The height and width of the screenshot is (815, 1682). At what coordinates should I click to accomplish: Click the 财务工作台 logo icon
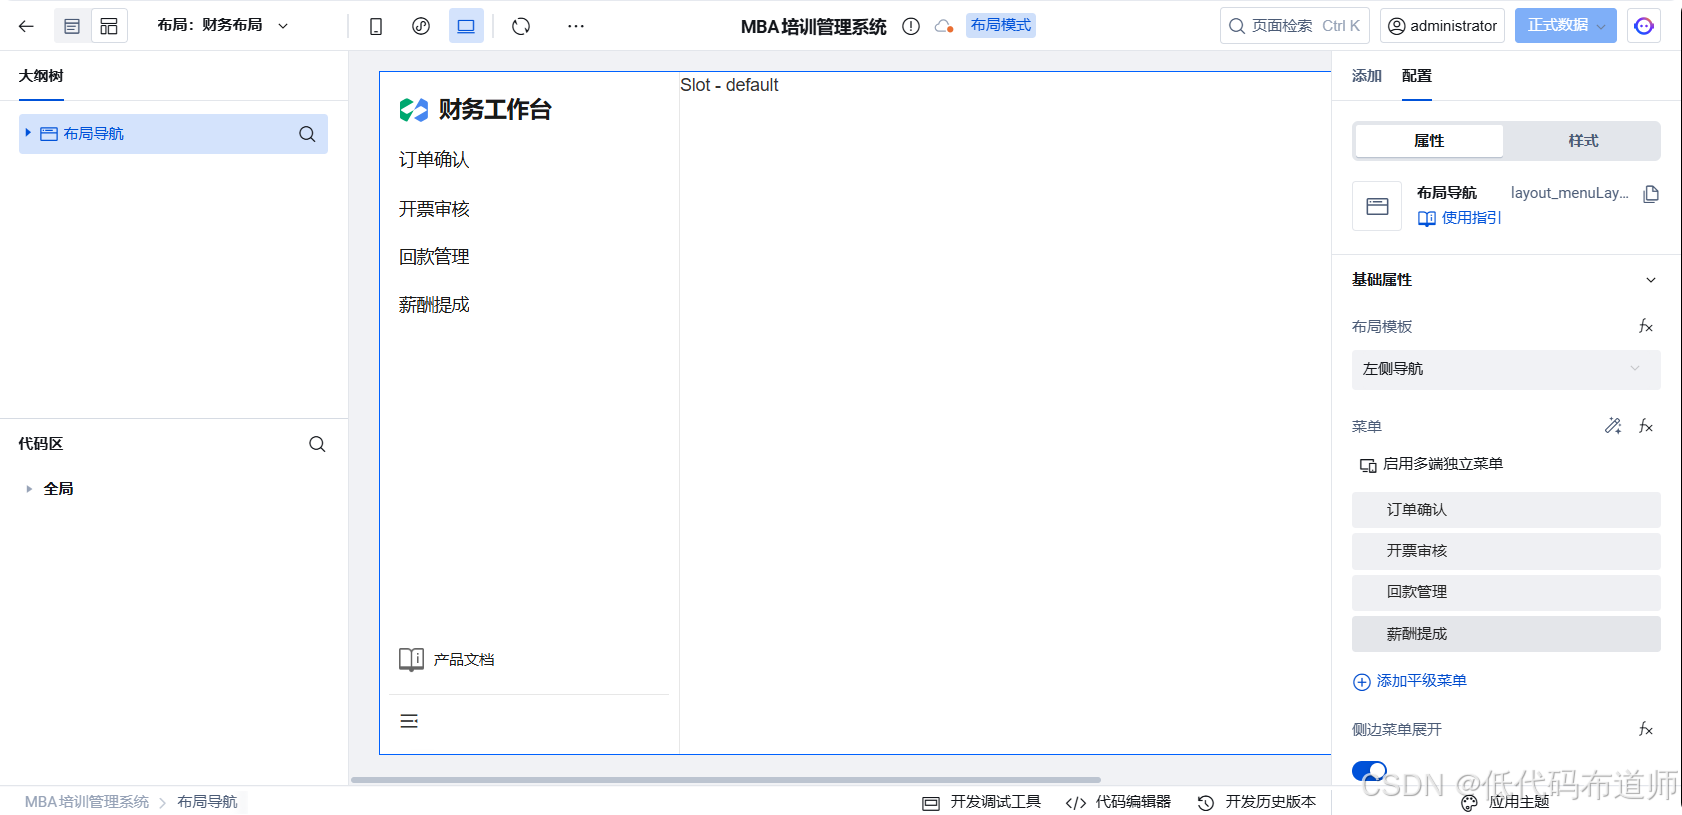pos(414,110)
